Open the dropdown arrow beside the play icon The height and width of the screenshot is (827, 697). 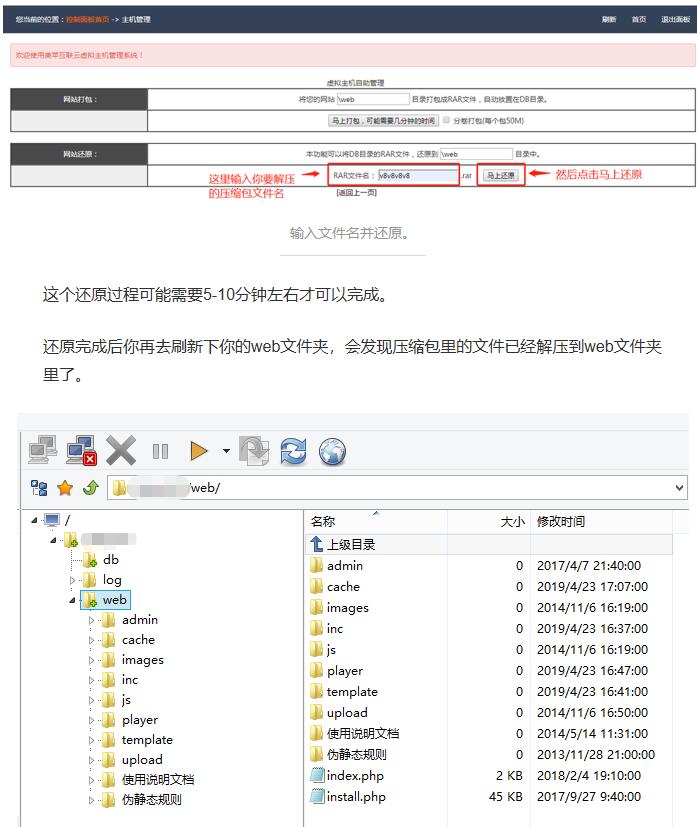pyautogui.click(x=226, y=451)
